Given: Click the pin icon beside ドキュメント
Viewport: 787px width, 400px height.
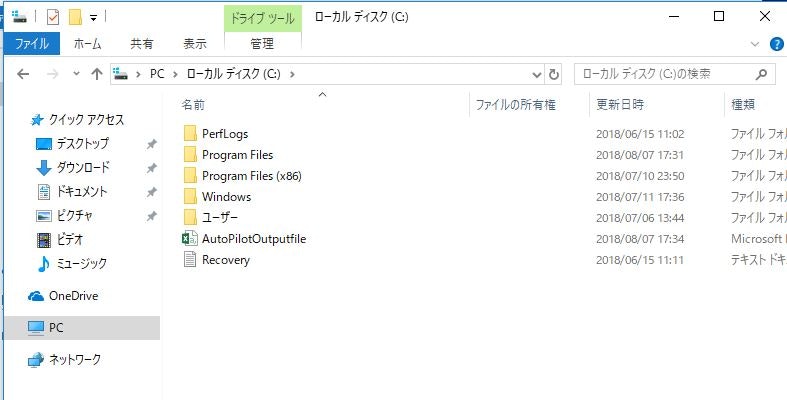Looking at the screenshot, I should pyautogui.click(x=151, y=192).
